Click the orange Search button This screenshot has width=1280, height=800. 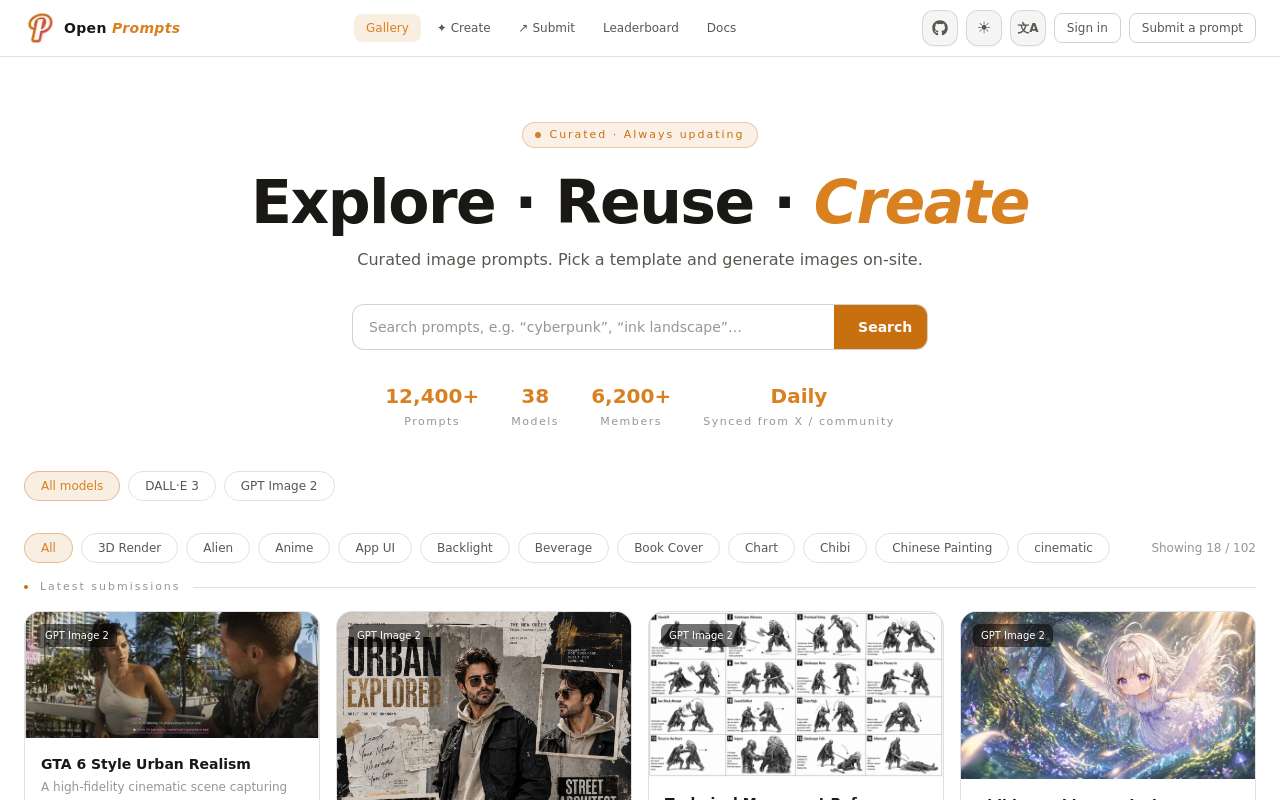(881, 327)
